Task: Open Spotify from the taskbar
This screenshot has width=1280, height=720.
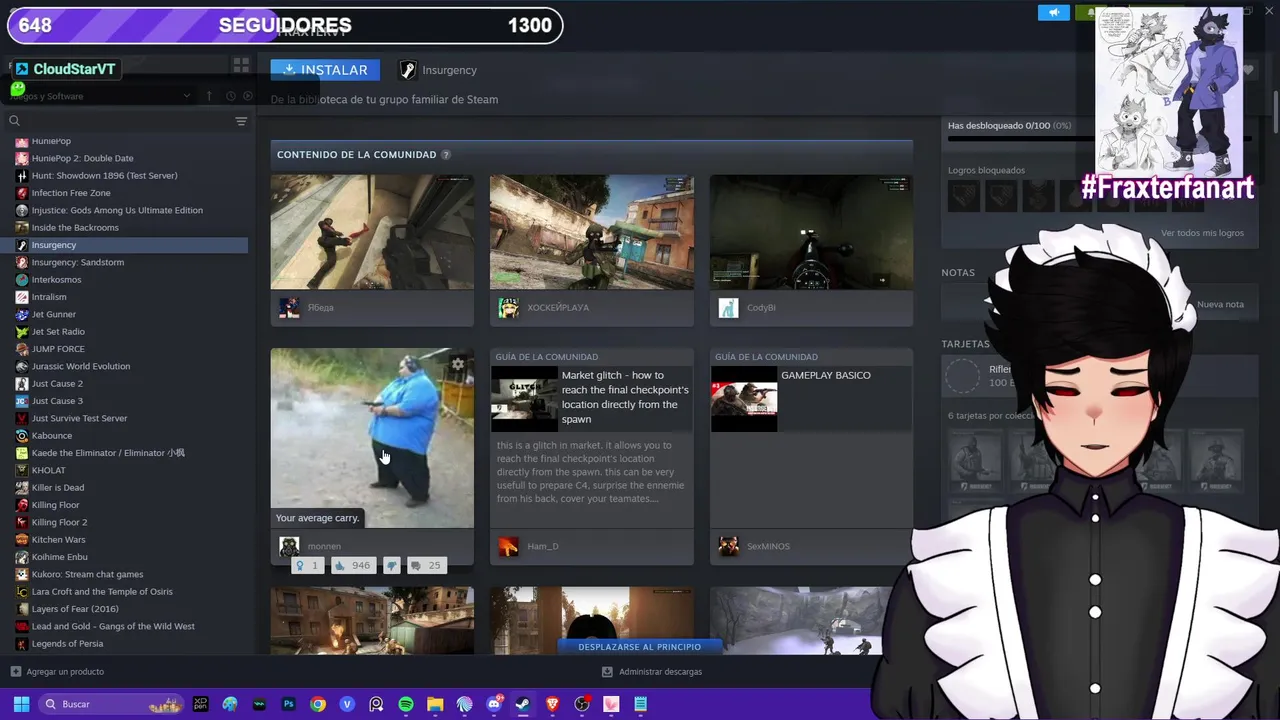Action: (x=405, y=704)
